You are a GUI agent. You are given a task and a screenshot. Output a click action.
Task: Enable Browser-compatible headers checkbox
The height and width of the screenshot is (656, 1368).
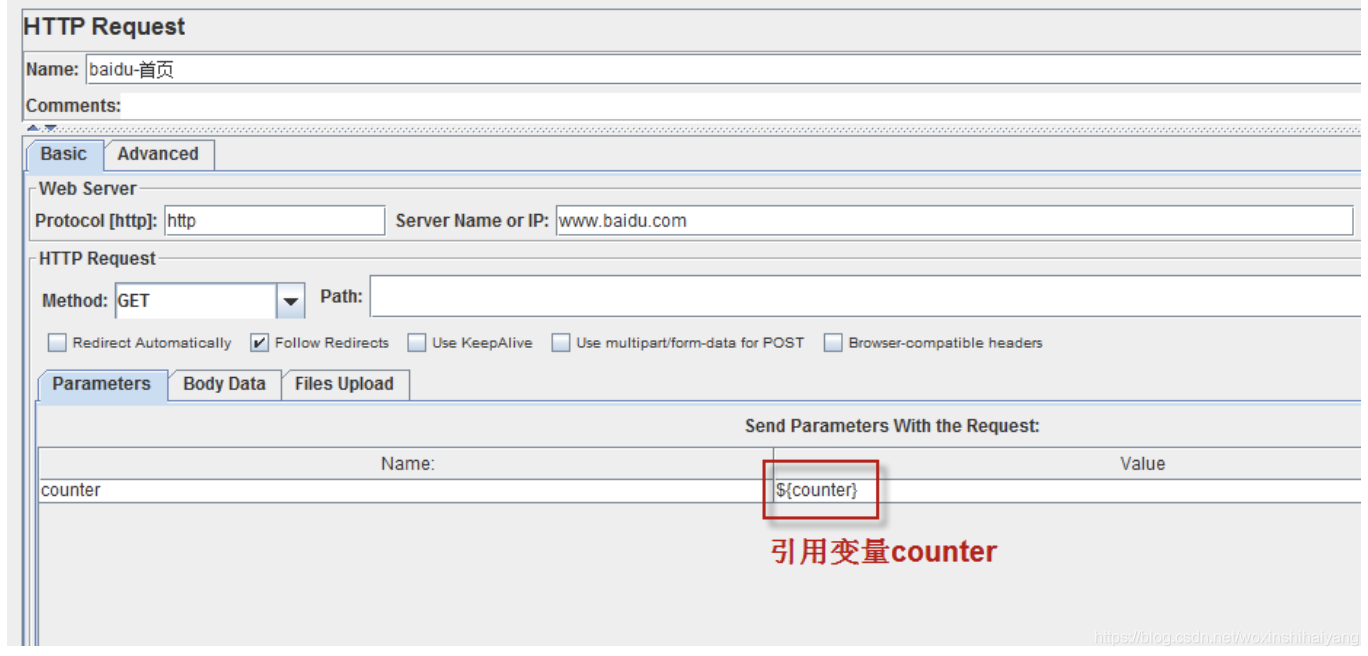pyautogui.click(x=833, y=343)
